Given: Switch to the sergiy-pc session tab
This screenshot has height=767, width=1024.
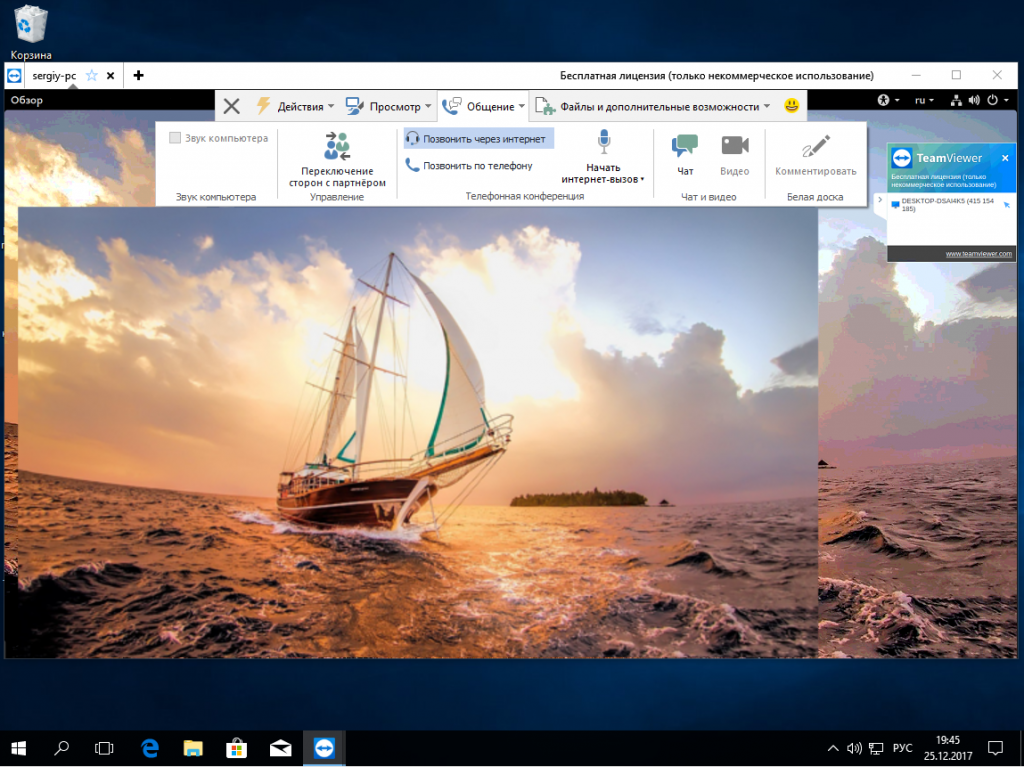Looking at the screenshot, I should pyautogui.click(x=54, y=76).
